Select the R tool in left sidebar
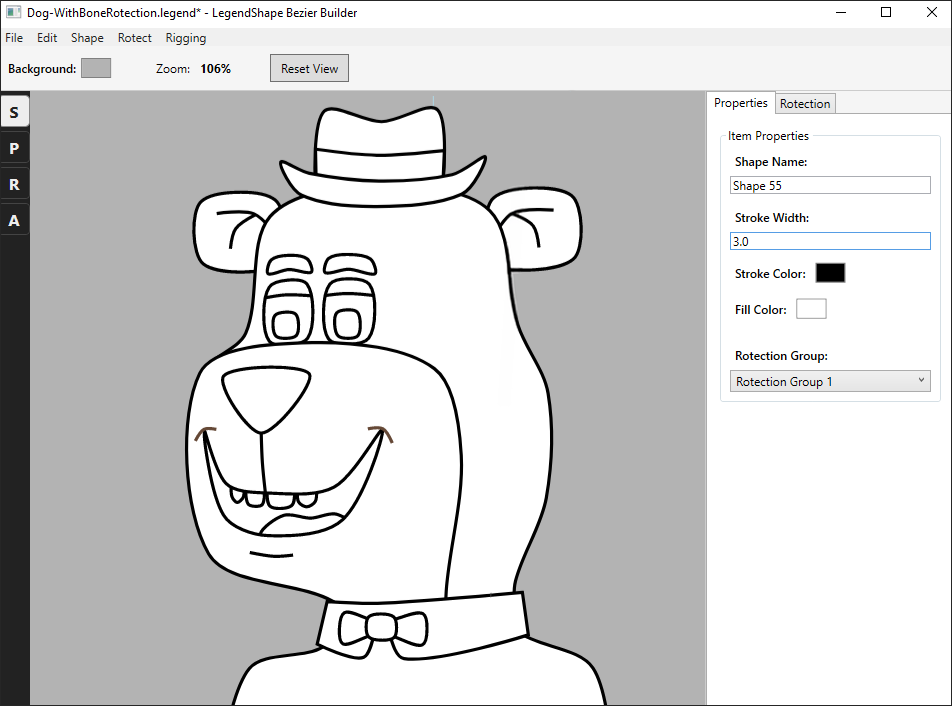 [x=15, y=185]
